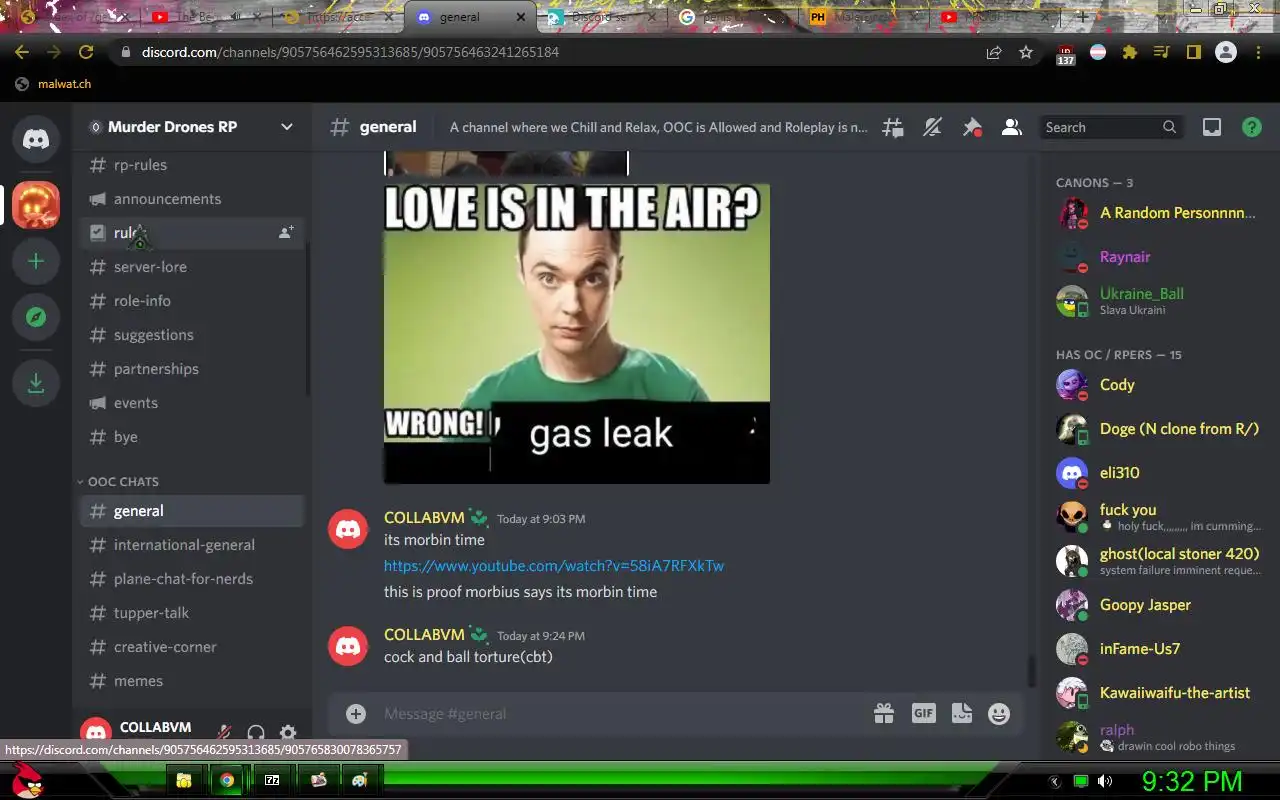The image size is (1280, 800).
Task: Open pinned messages icon
Action: tap(972, 127)
